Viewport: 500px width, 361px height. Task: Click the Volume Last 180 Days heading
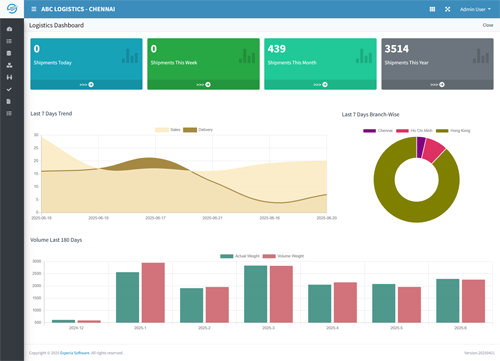56,240
